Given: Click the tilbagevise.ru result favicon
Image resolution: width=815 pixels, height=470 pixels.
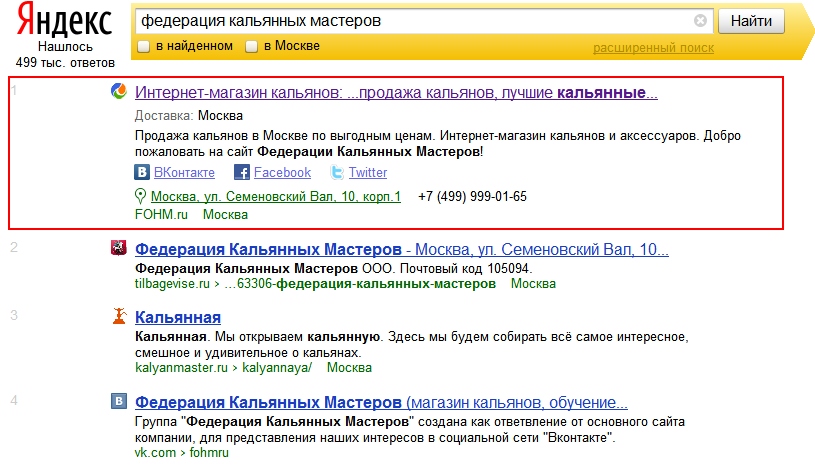Looking at the screenshot, I should 119,247.
